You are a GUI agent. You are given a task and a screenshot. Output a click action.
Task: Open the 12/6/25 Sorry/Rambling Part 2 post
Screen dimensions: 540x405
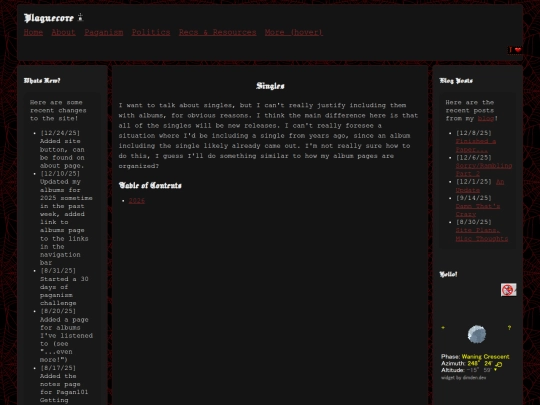click(484, 170)
